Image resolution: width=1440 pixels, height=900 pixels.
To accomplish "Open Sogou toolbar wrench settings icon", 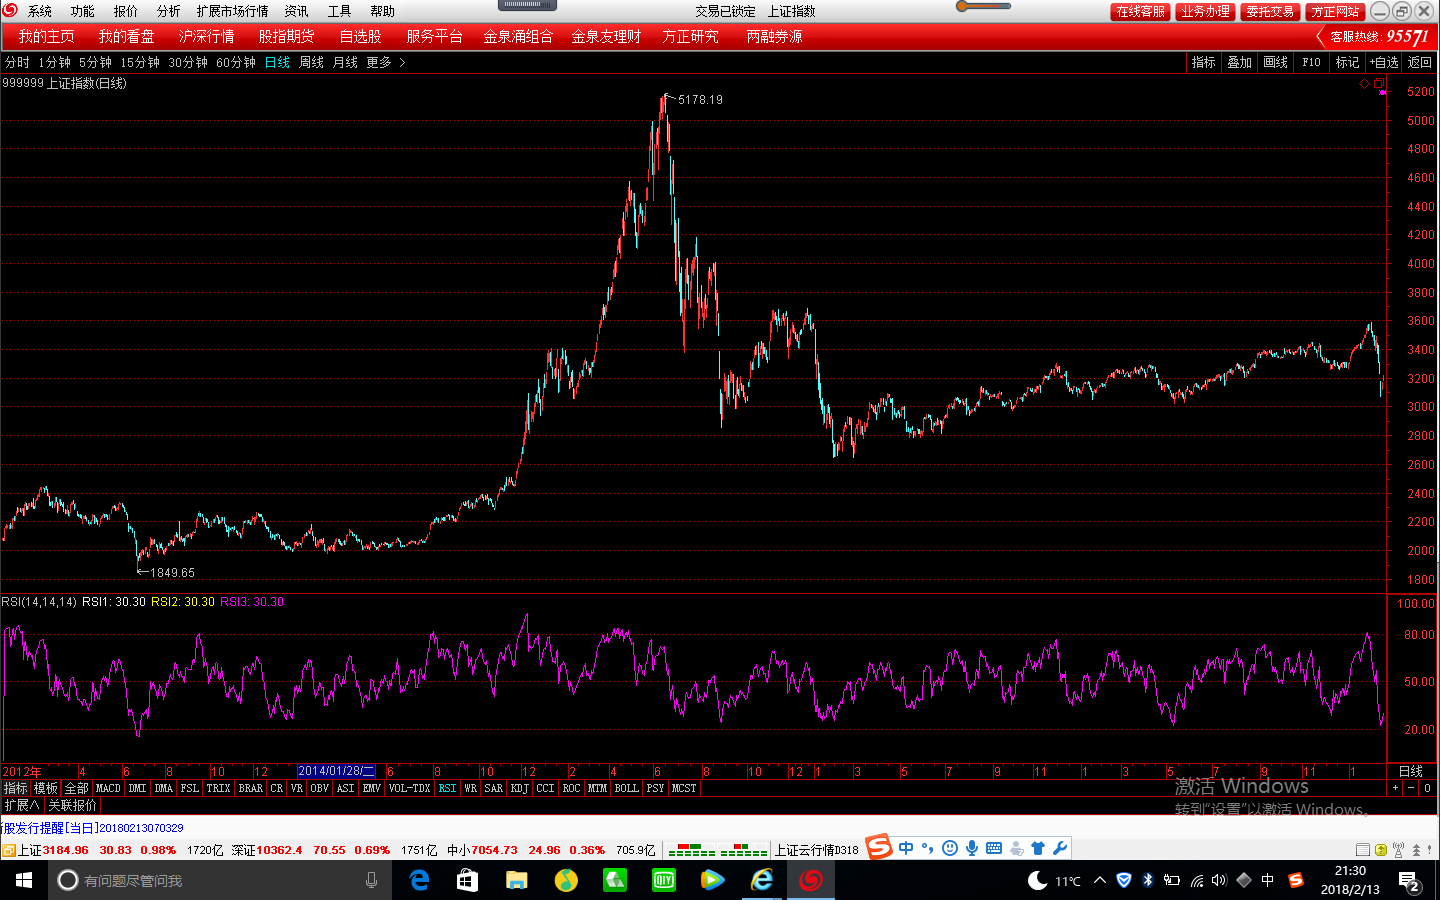I will pos(1060,848).
